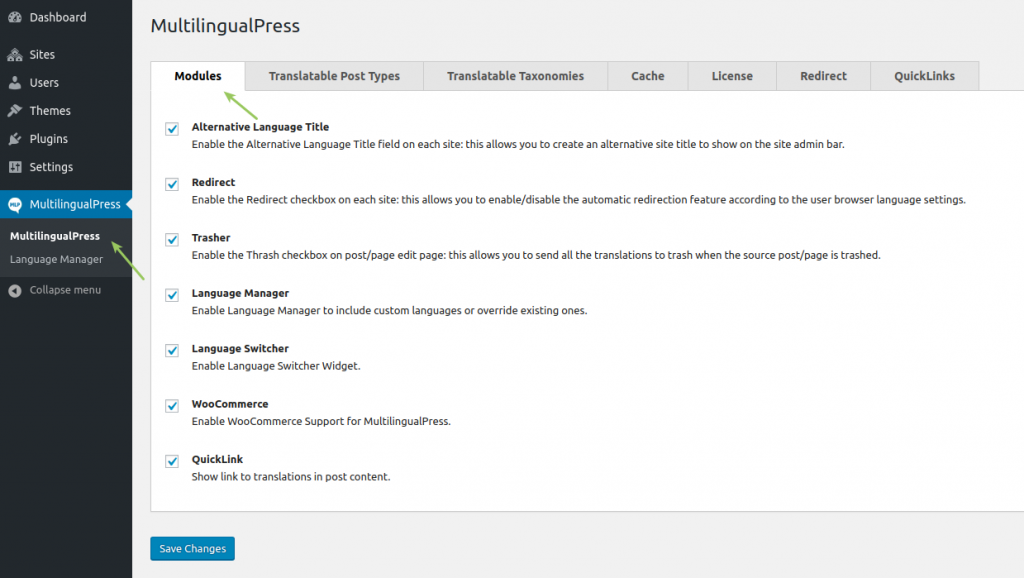Uncheck Alternative Language Title module
The height and width of the screenshot is (578, 1024).
pos(172,129)
